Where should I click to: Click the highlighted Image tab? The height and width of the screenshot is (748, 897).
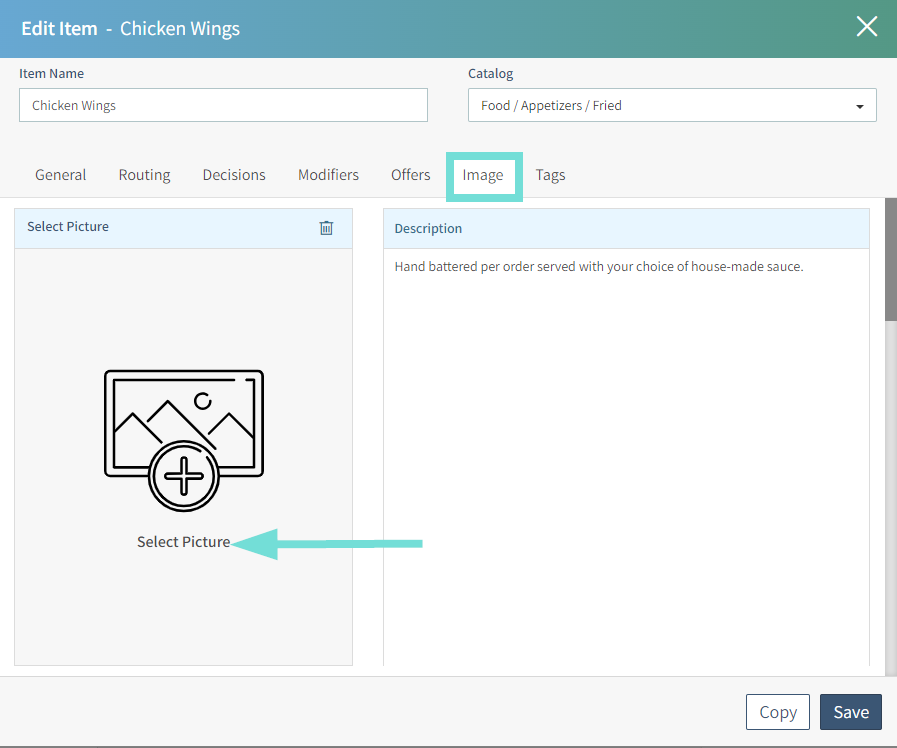pos(483,175)
